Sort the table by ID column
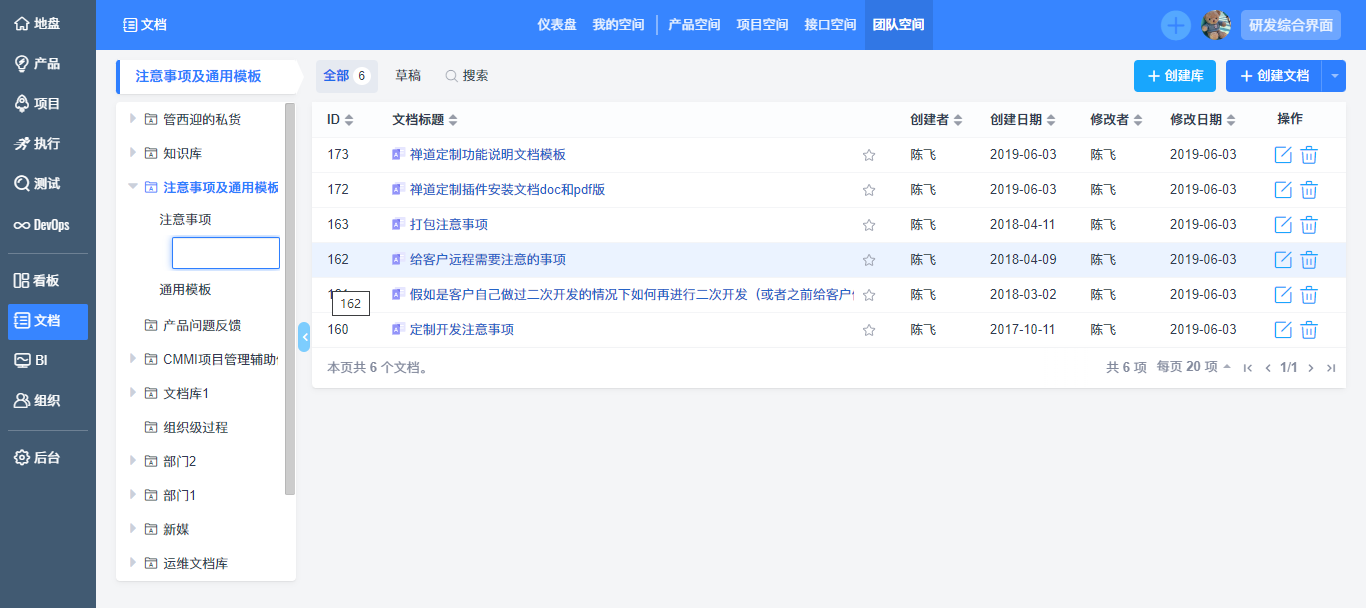 coord(340,120)
